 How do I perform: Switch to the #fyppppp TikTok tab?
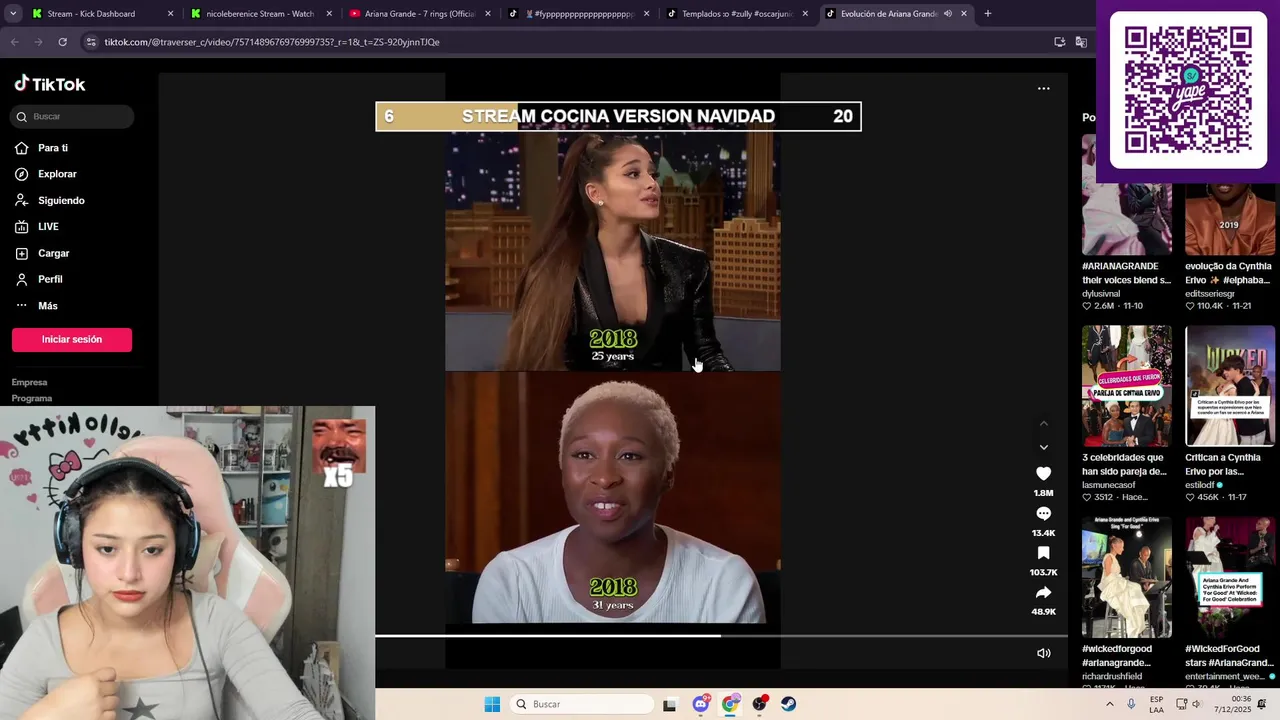(577, 14)
